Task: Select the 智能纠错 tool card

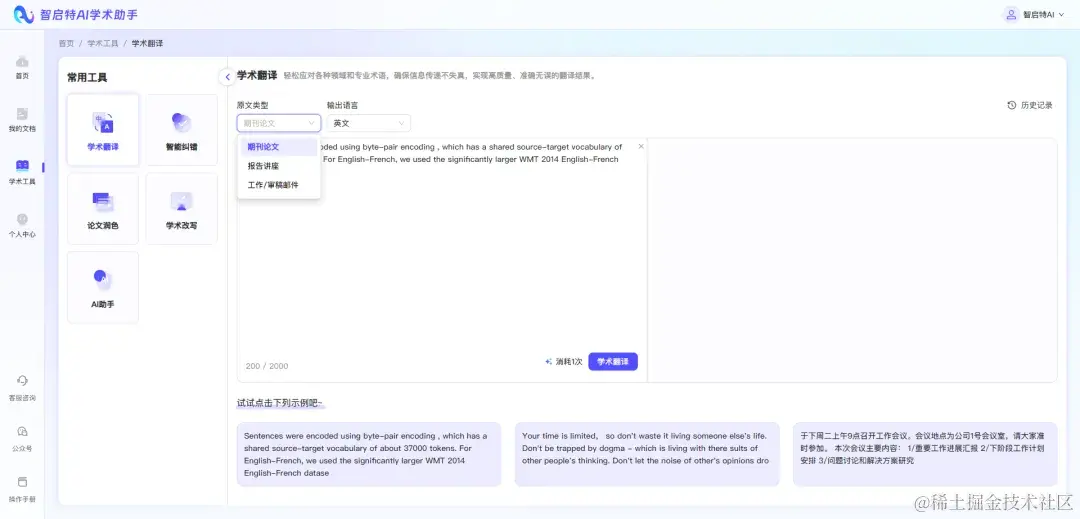Action: point(182,130)
